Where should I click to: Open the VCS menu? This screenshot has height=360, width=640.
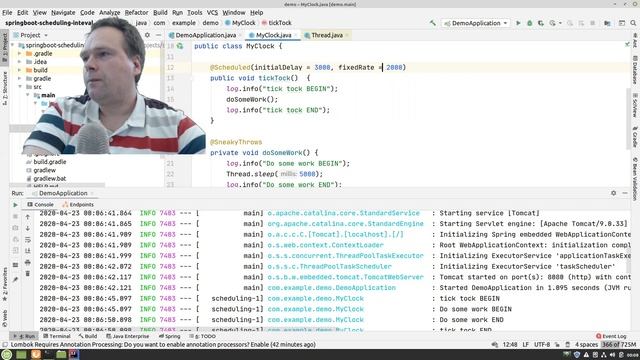pyautogui.click(x=212, y=13)
